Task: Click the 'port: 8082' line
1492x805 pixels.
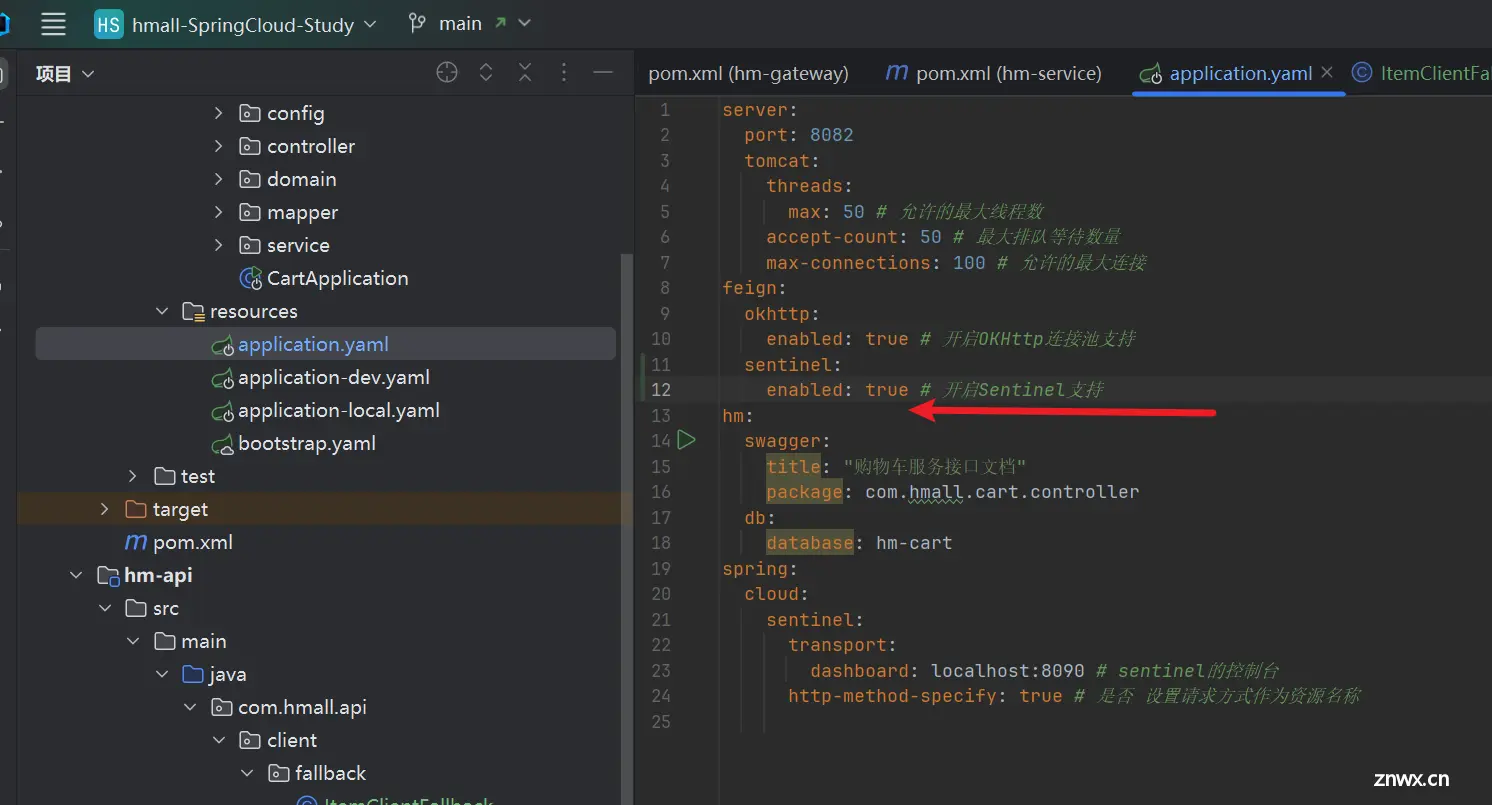Action: (799, 135)
